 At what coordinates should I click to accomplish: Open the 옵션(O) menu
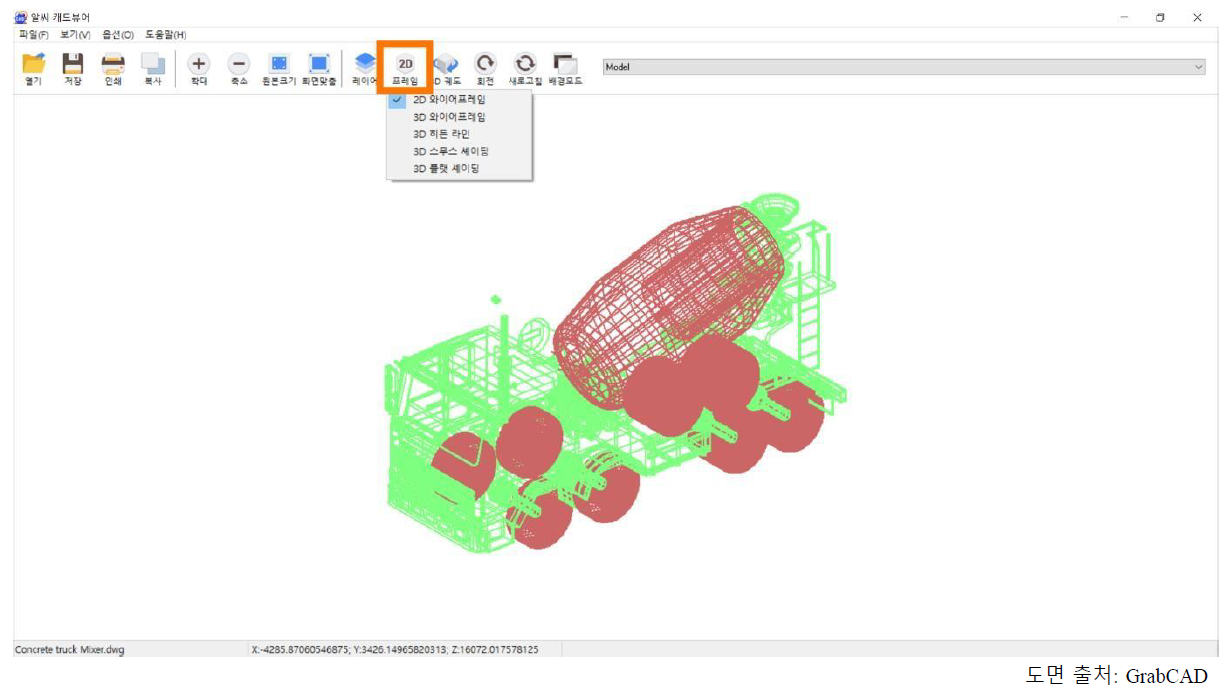click(x=118, y=35)
